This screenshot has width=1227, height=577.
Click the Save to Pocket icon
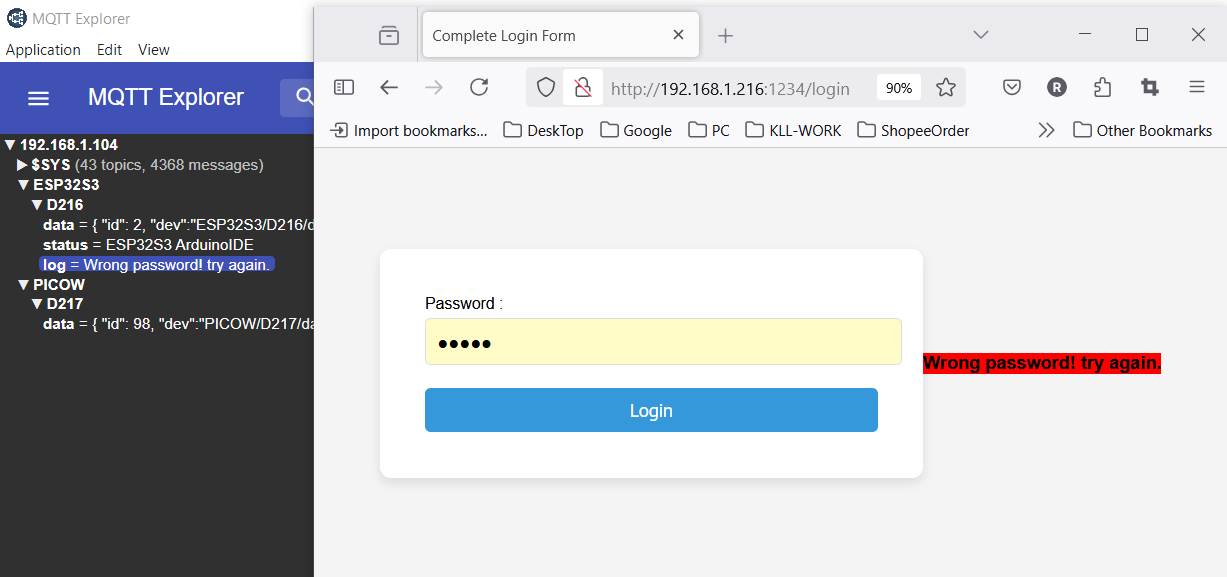coord(1012,88)
